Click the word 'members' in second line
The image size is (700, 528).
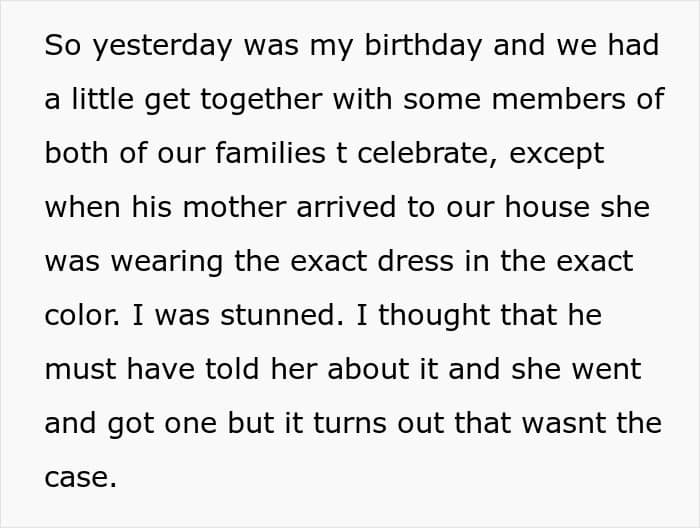[558, 98]
